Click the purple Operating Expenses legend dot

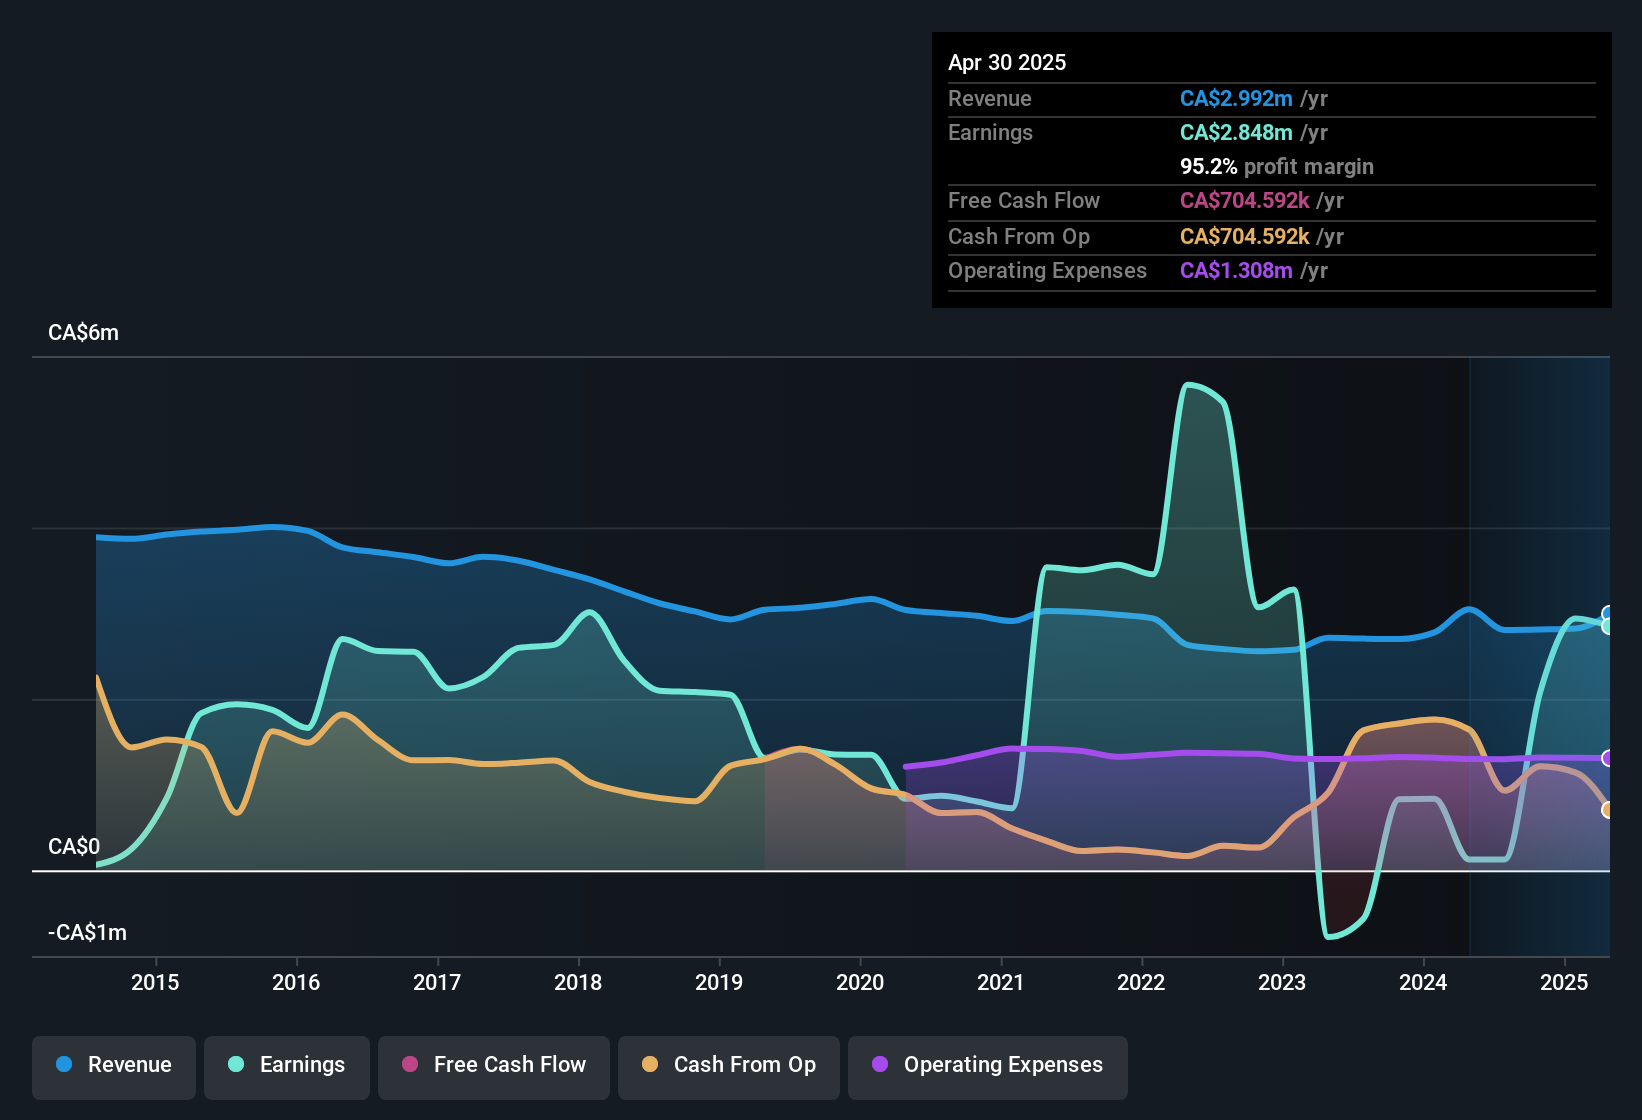pyautogui.click(x=880, y=1065)
